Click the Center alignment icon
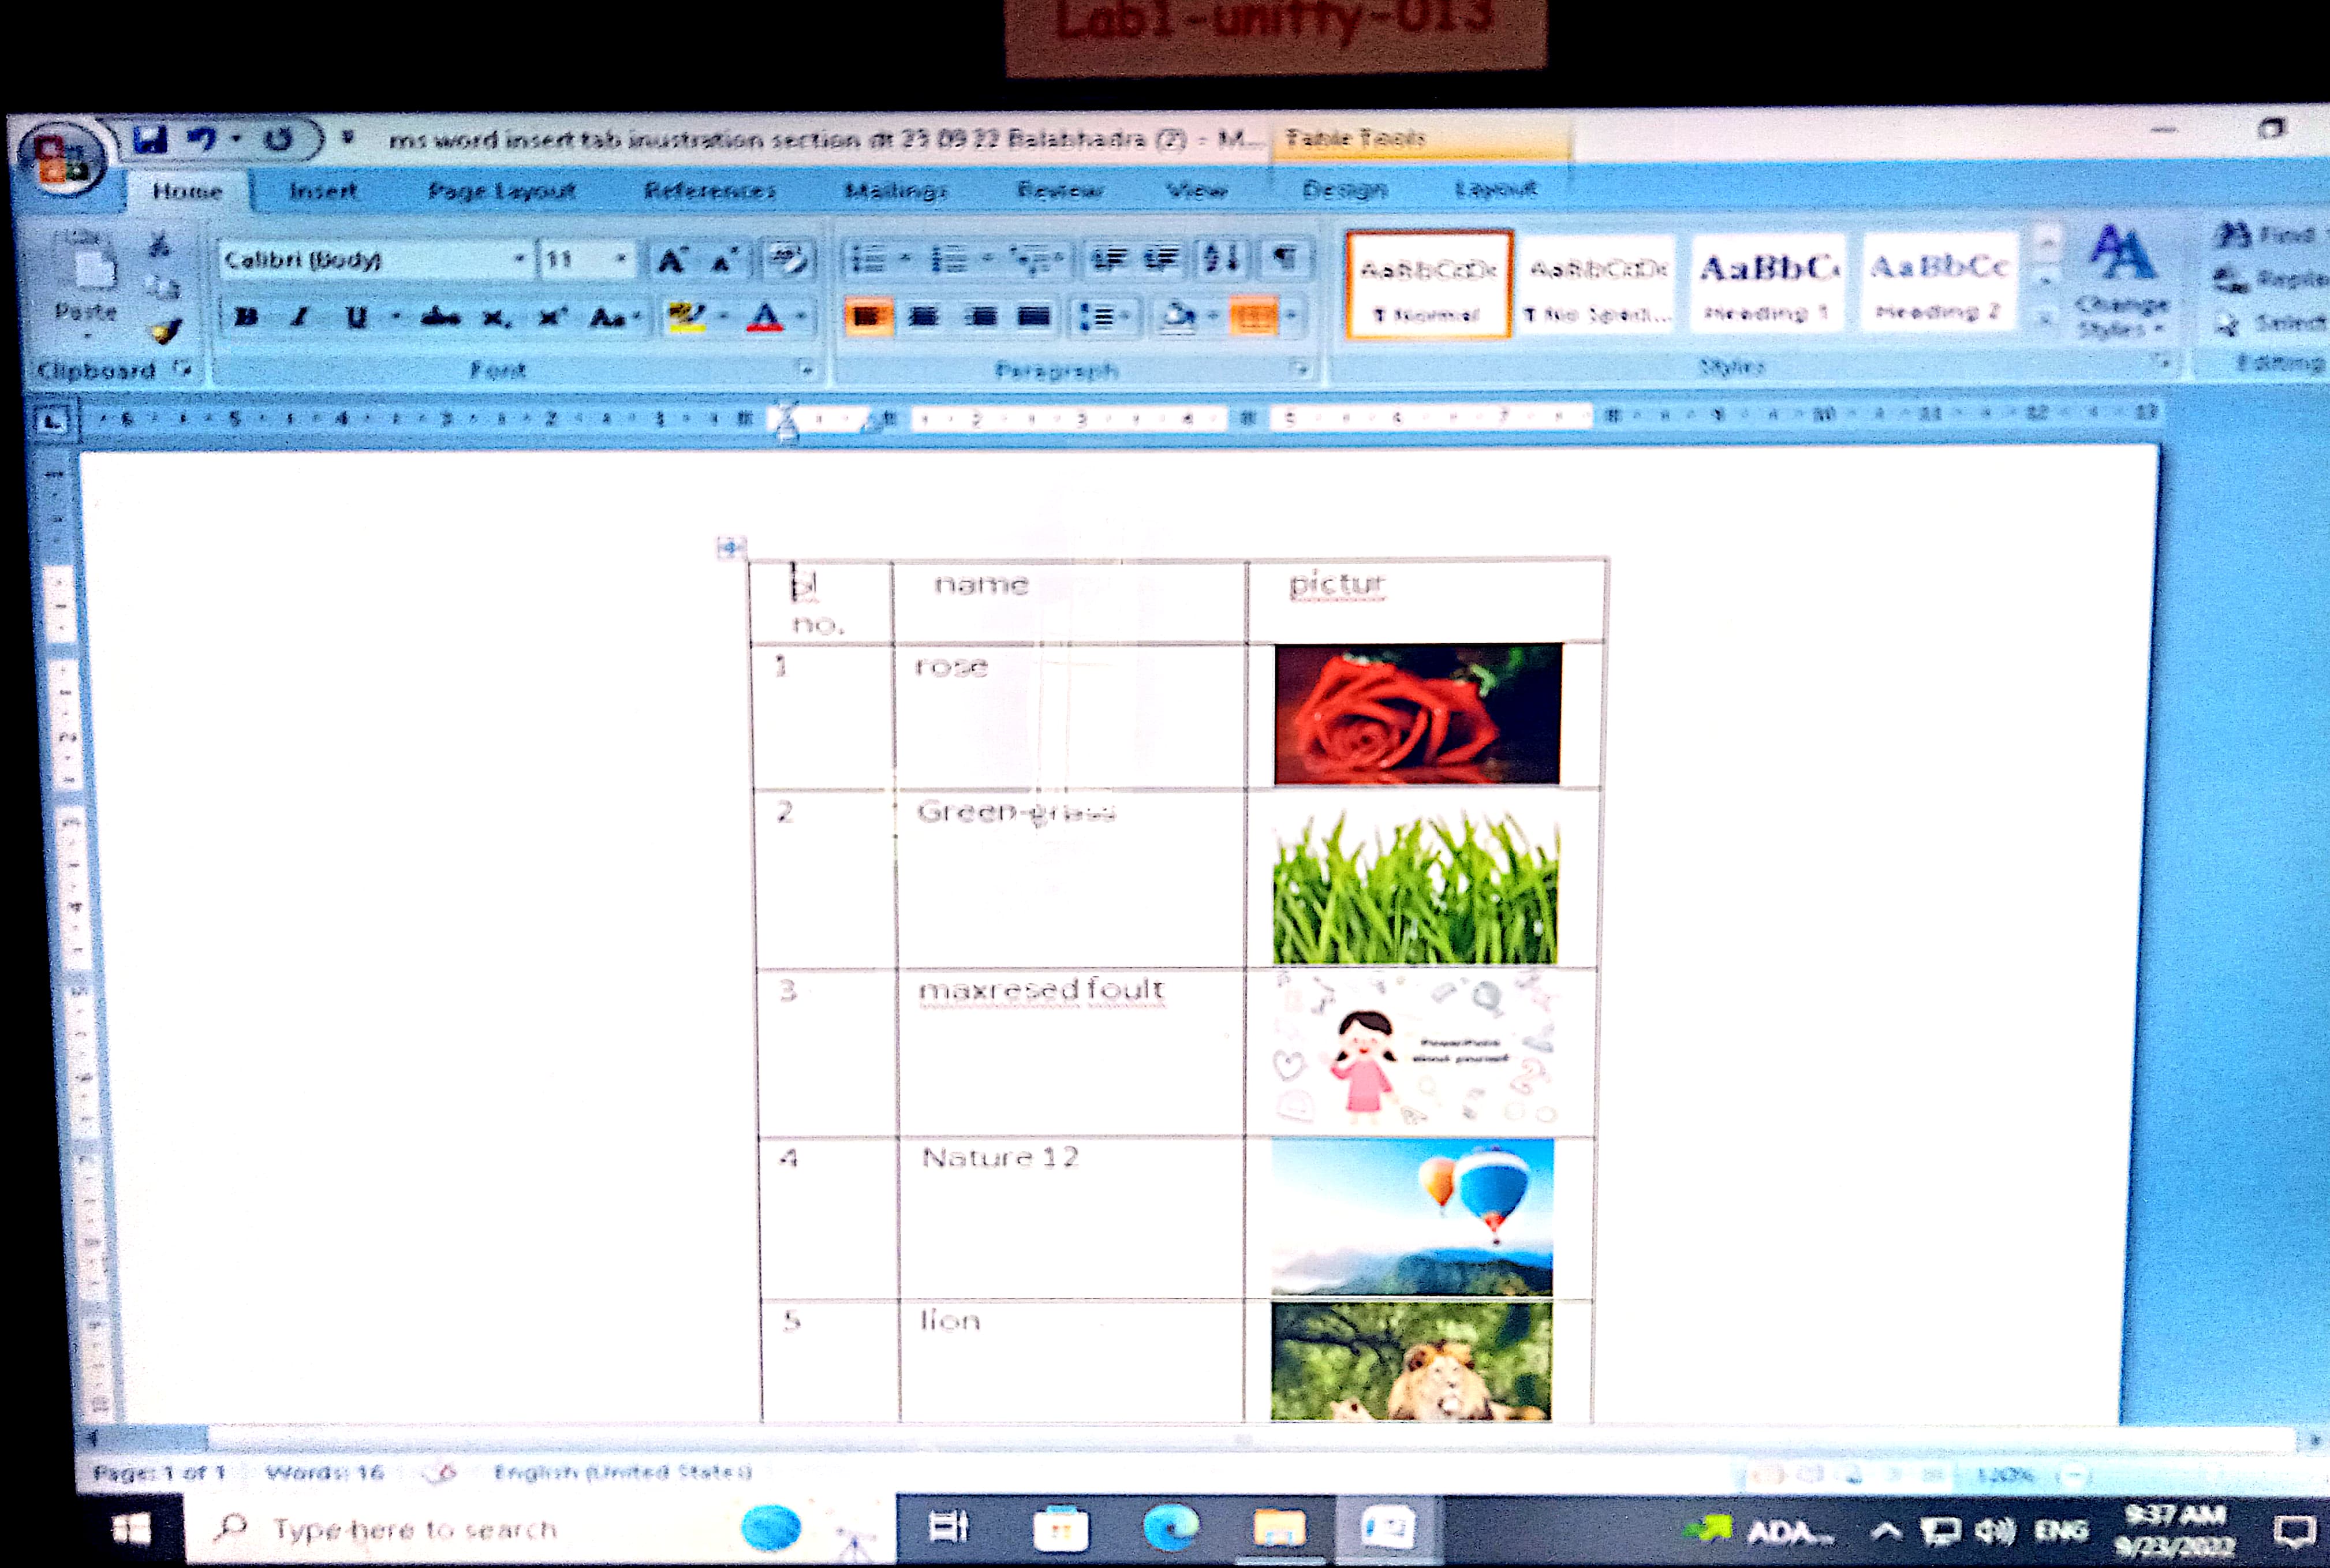The width and height of the screenshot is (2330, 1568). click(x=923, y=317)
